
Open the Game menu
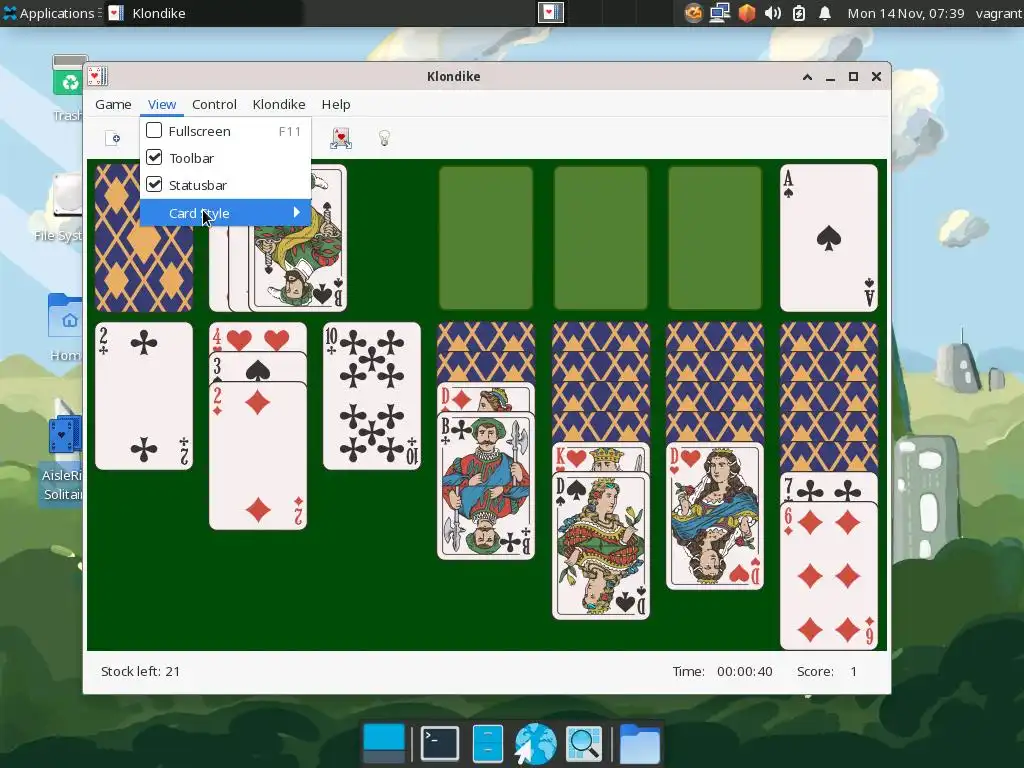click(x=113, y=104)
